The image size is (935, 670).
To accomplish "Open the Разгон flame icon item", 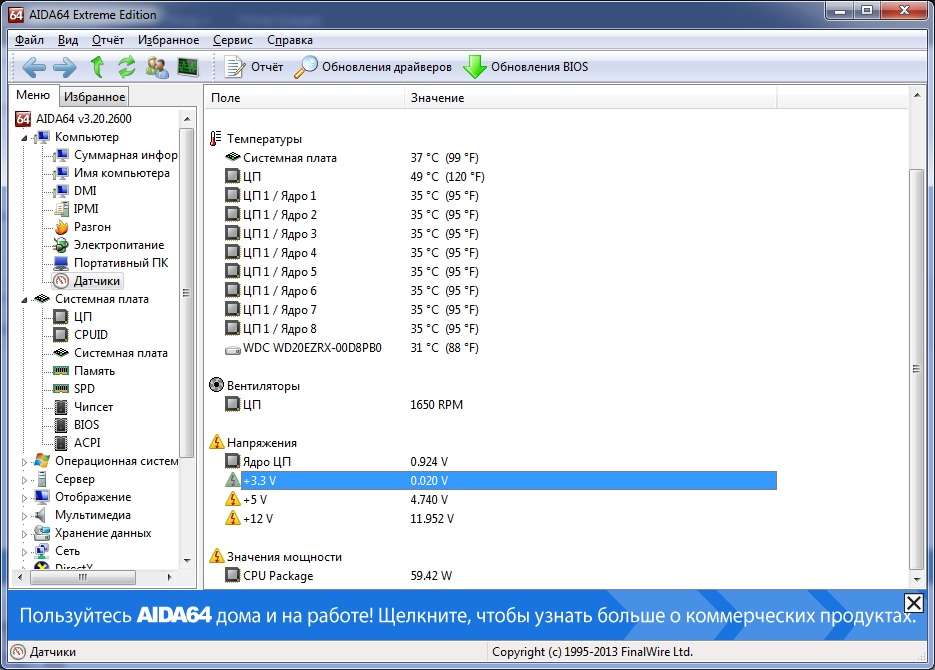I will coord(61,227).
